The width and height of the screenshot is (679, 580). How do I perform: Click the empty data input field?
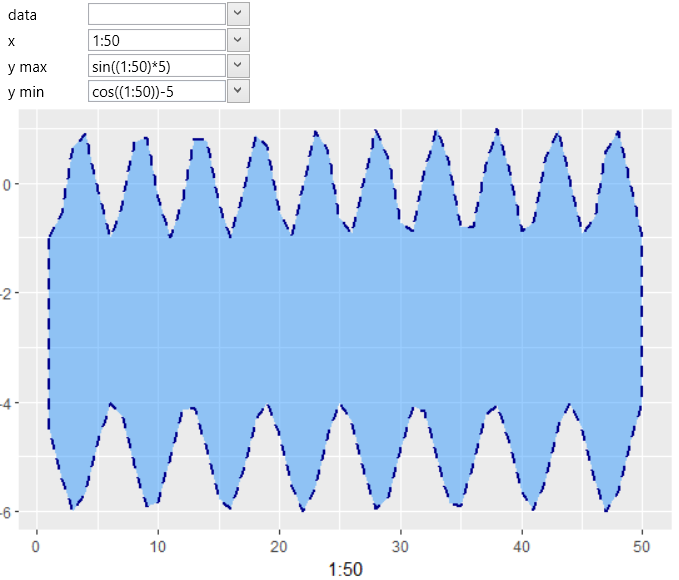[x=157, y=14]
